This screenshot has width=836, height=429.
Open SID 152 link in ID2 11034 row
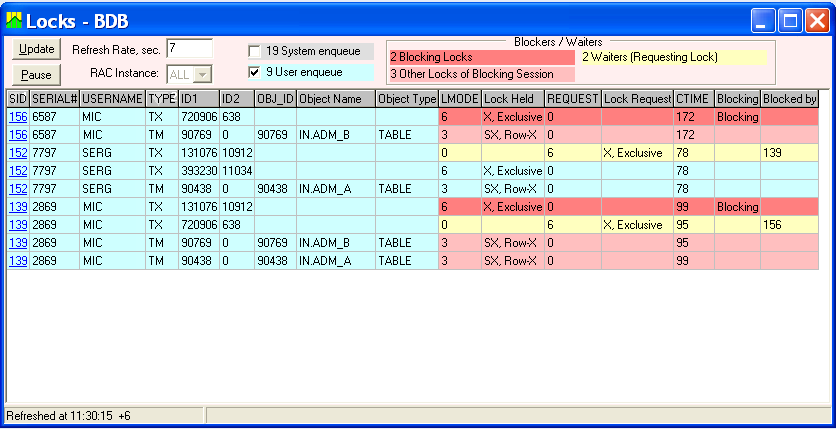tap(18, 171)
